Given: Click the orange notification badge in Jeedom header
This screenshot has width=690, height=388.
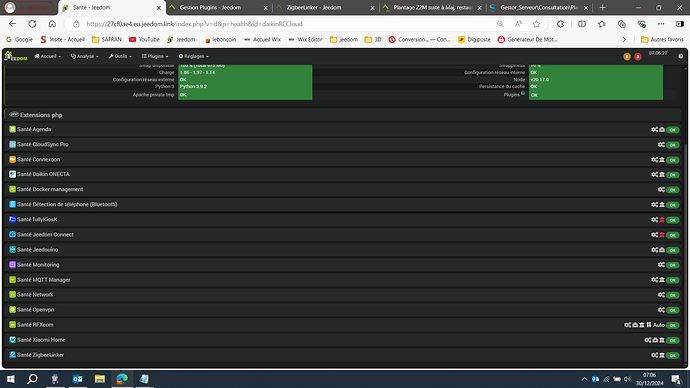Looking at the screenshot, I should pyautogui.click(x=627, y=57).
